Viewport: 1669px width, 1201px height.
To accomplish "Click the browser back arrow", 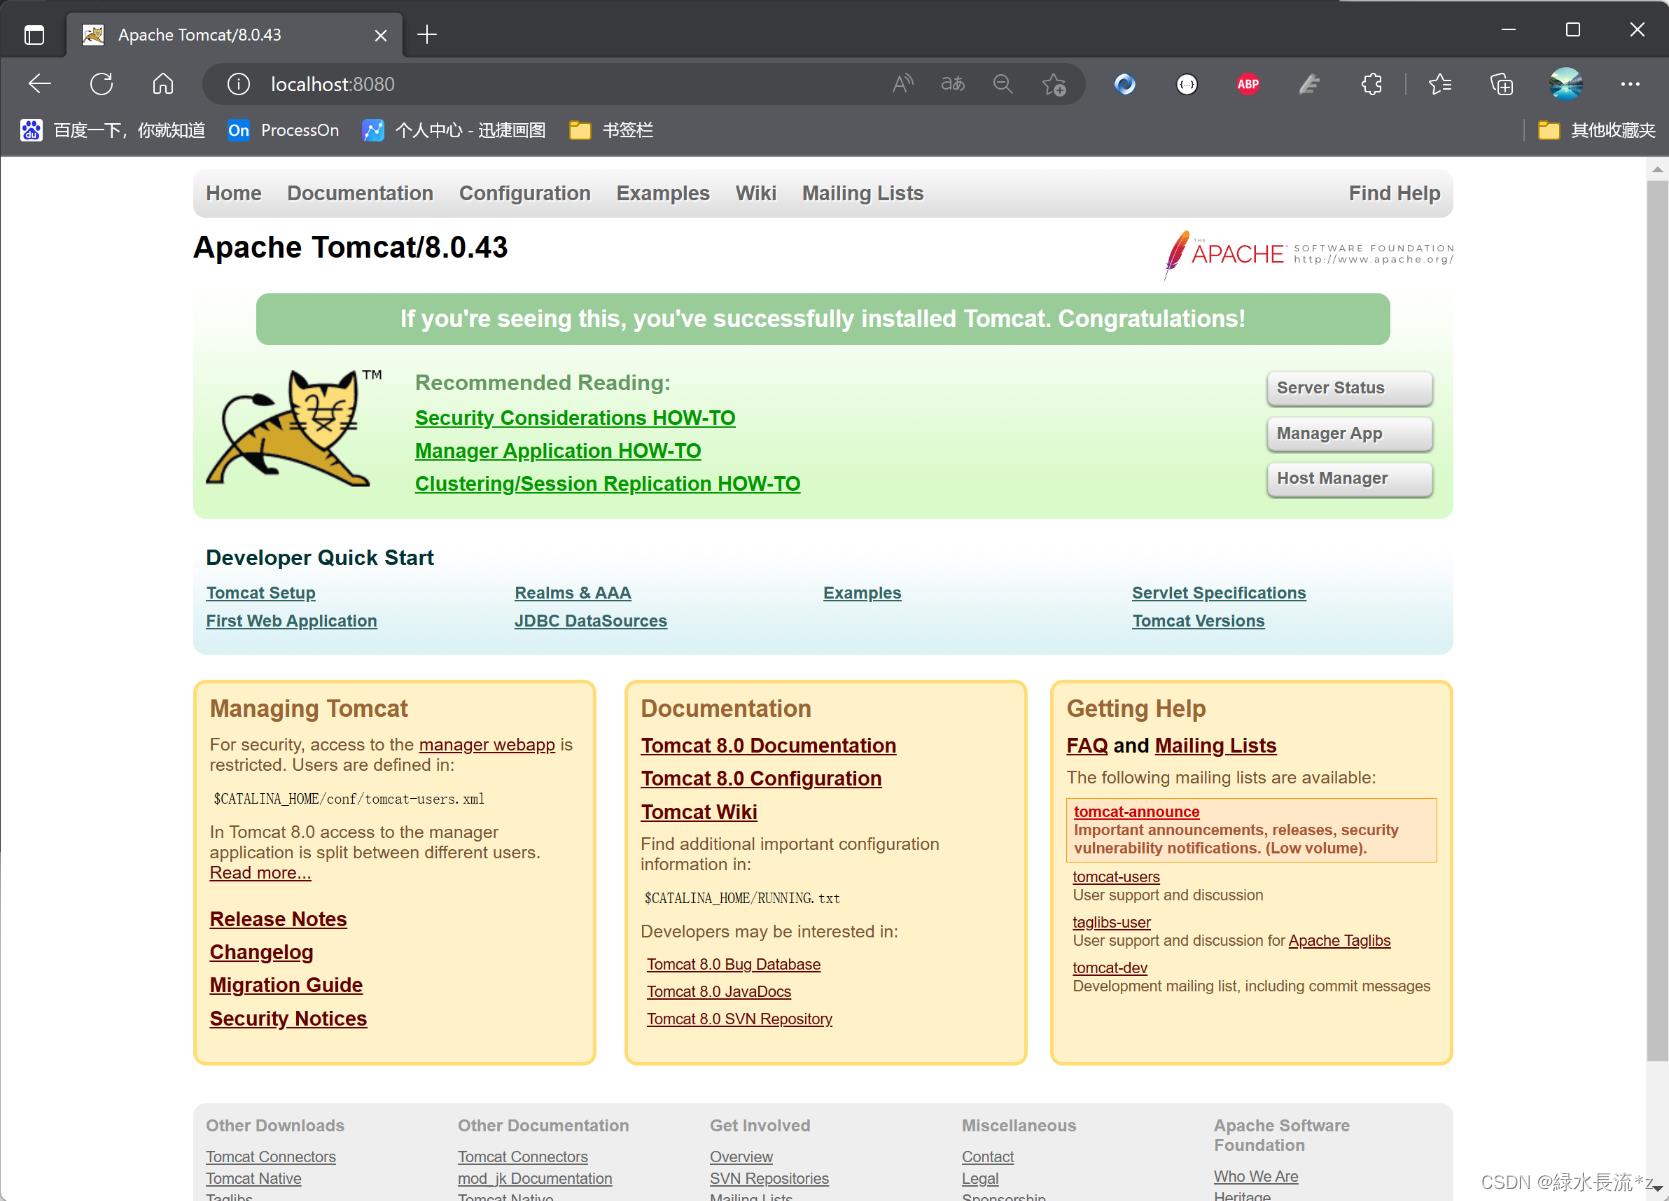I will pyautogui.click(x=40, y=84).
